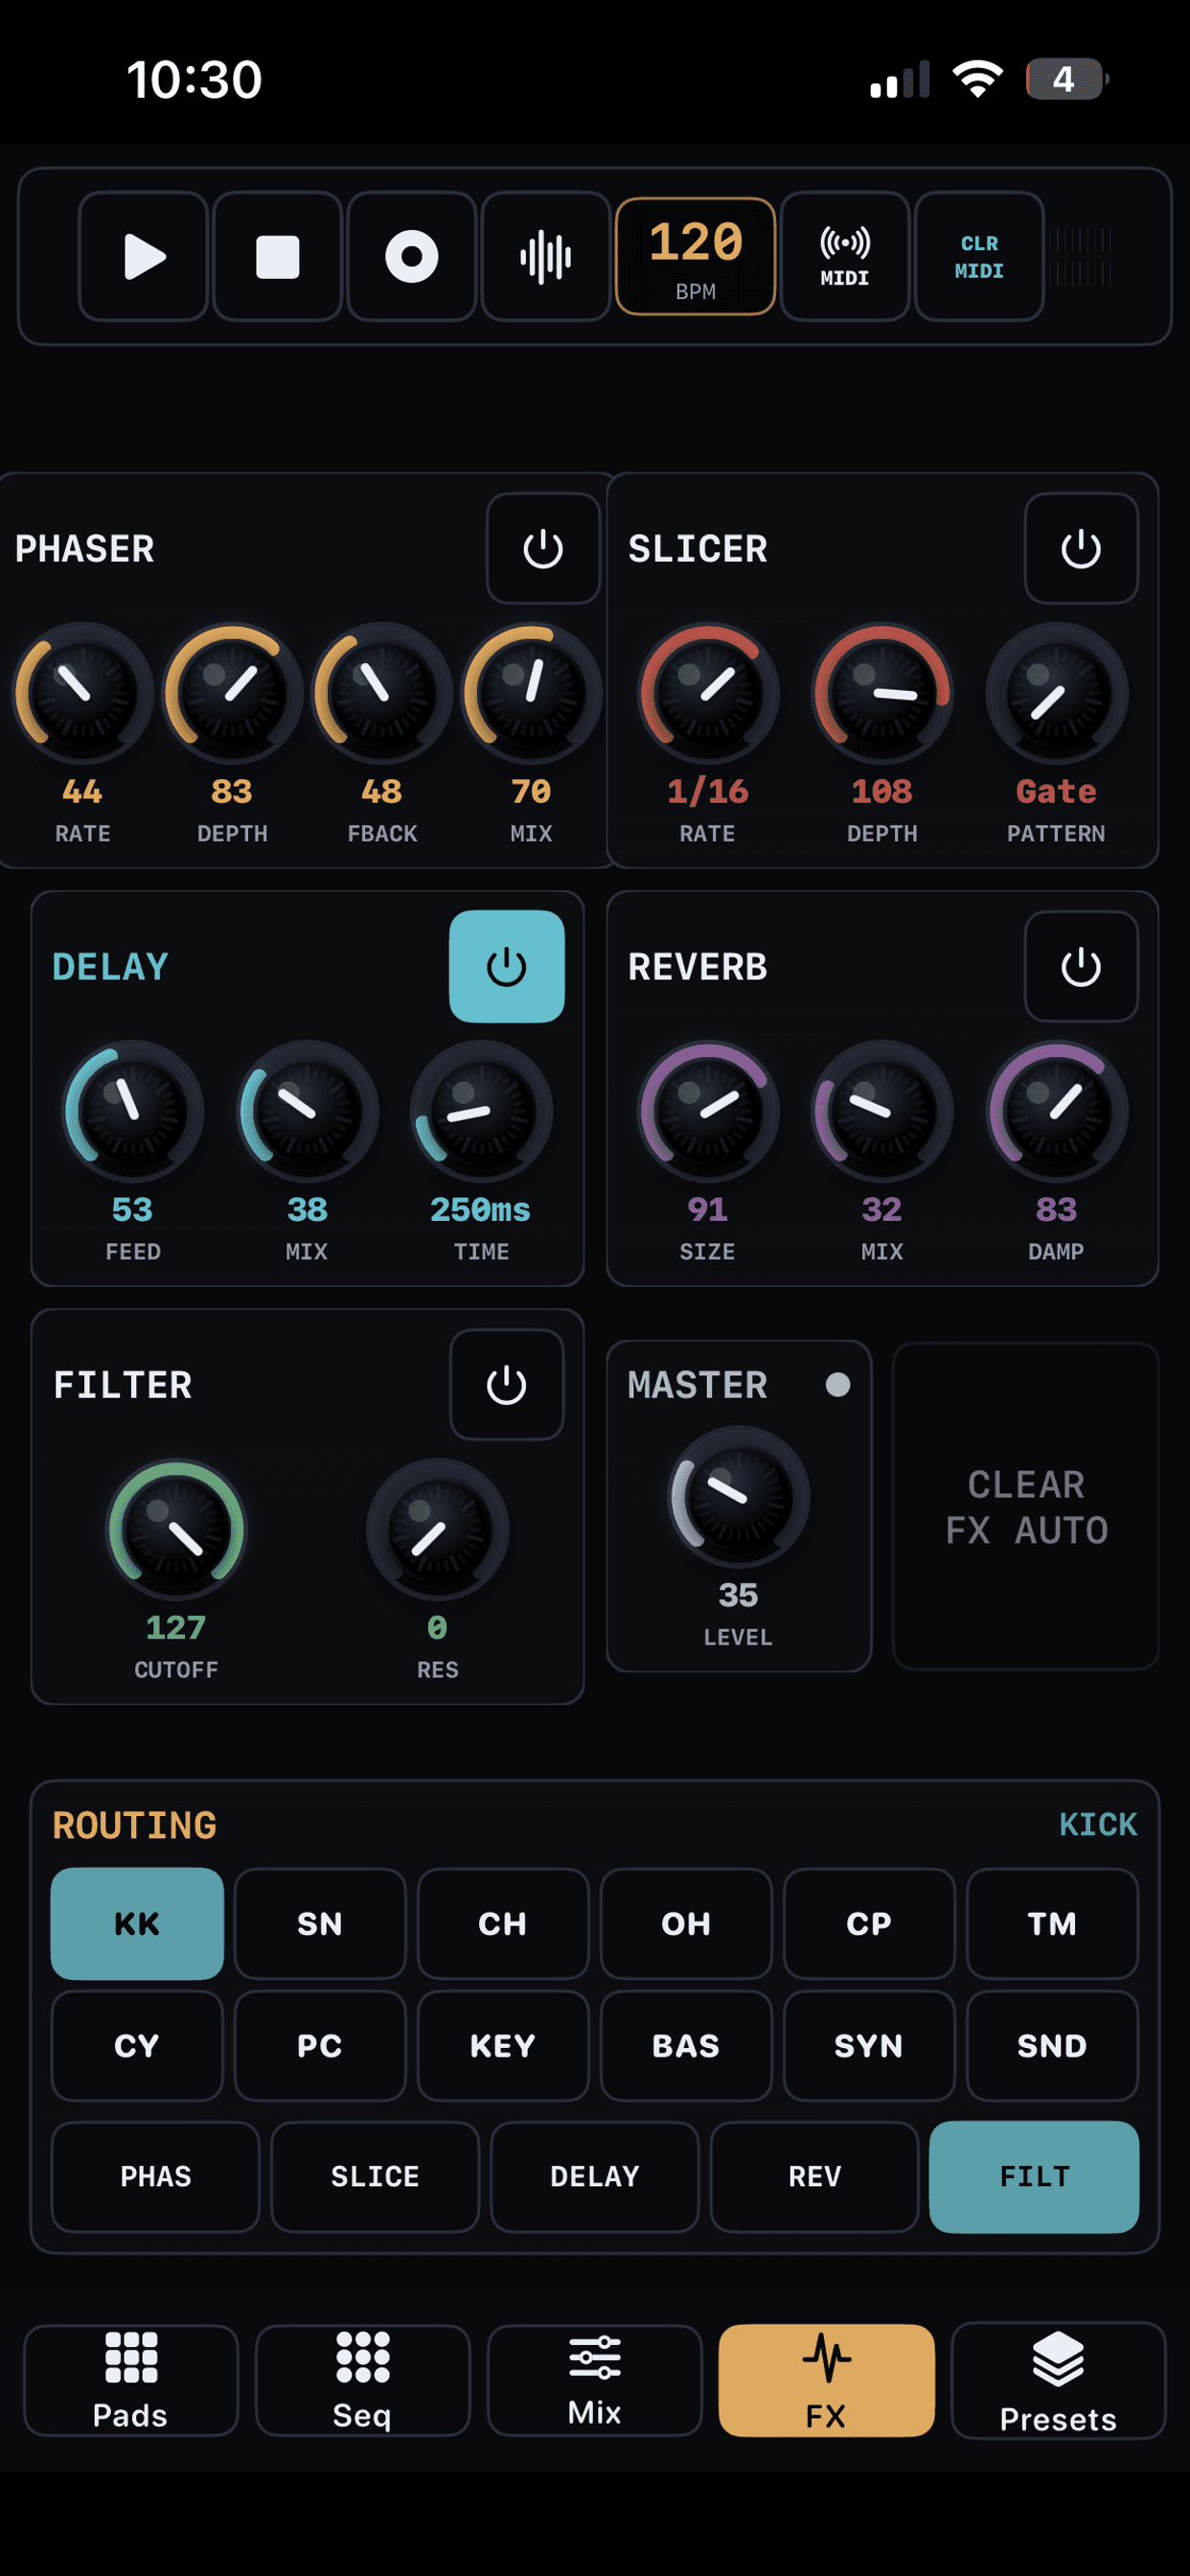Stop playback with the Stop button
Screen dimensions: 1190x2576
click(x=277, y=257)
